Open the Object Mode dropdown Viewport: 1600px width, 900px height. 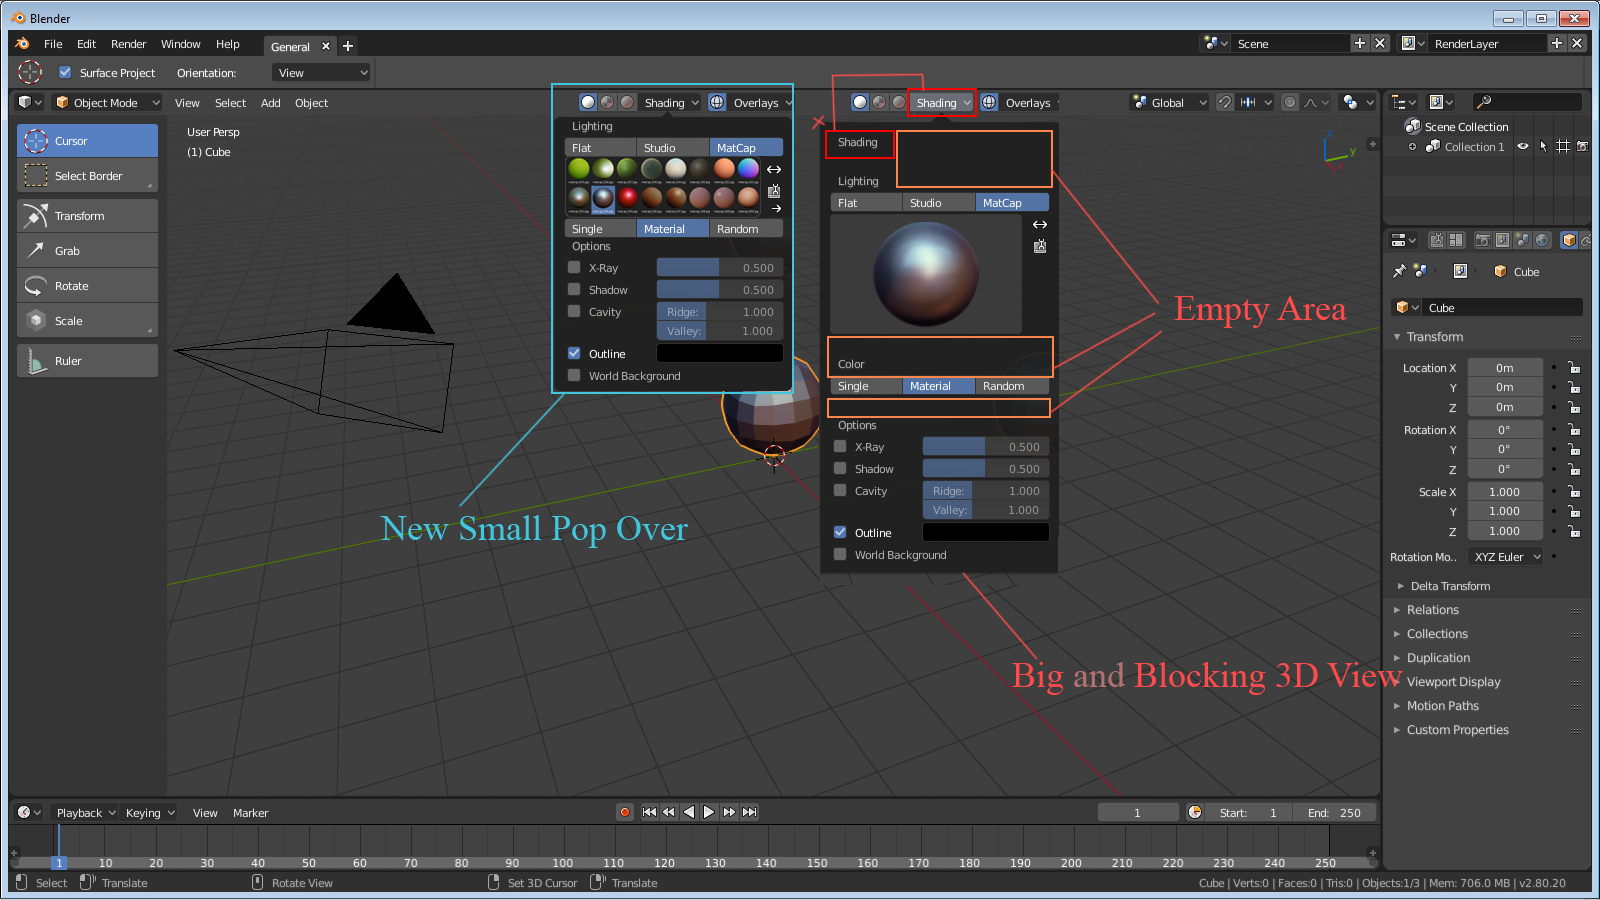click(x=107, y=102)
